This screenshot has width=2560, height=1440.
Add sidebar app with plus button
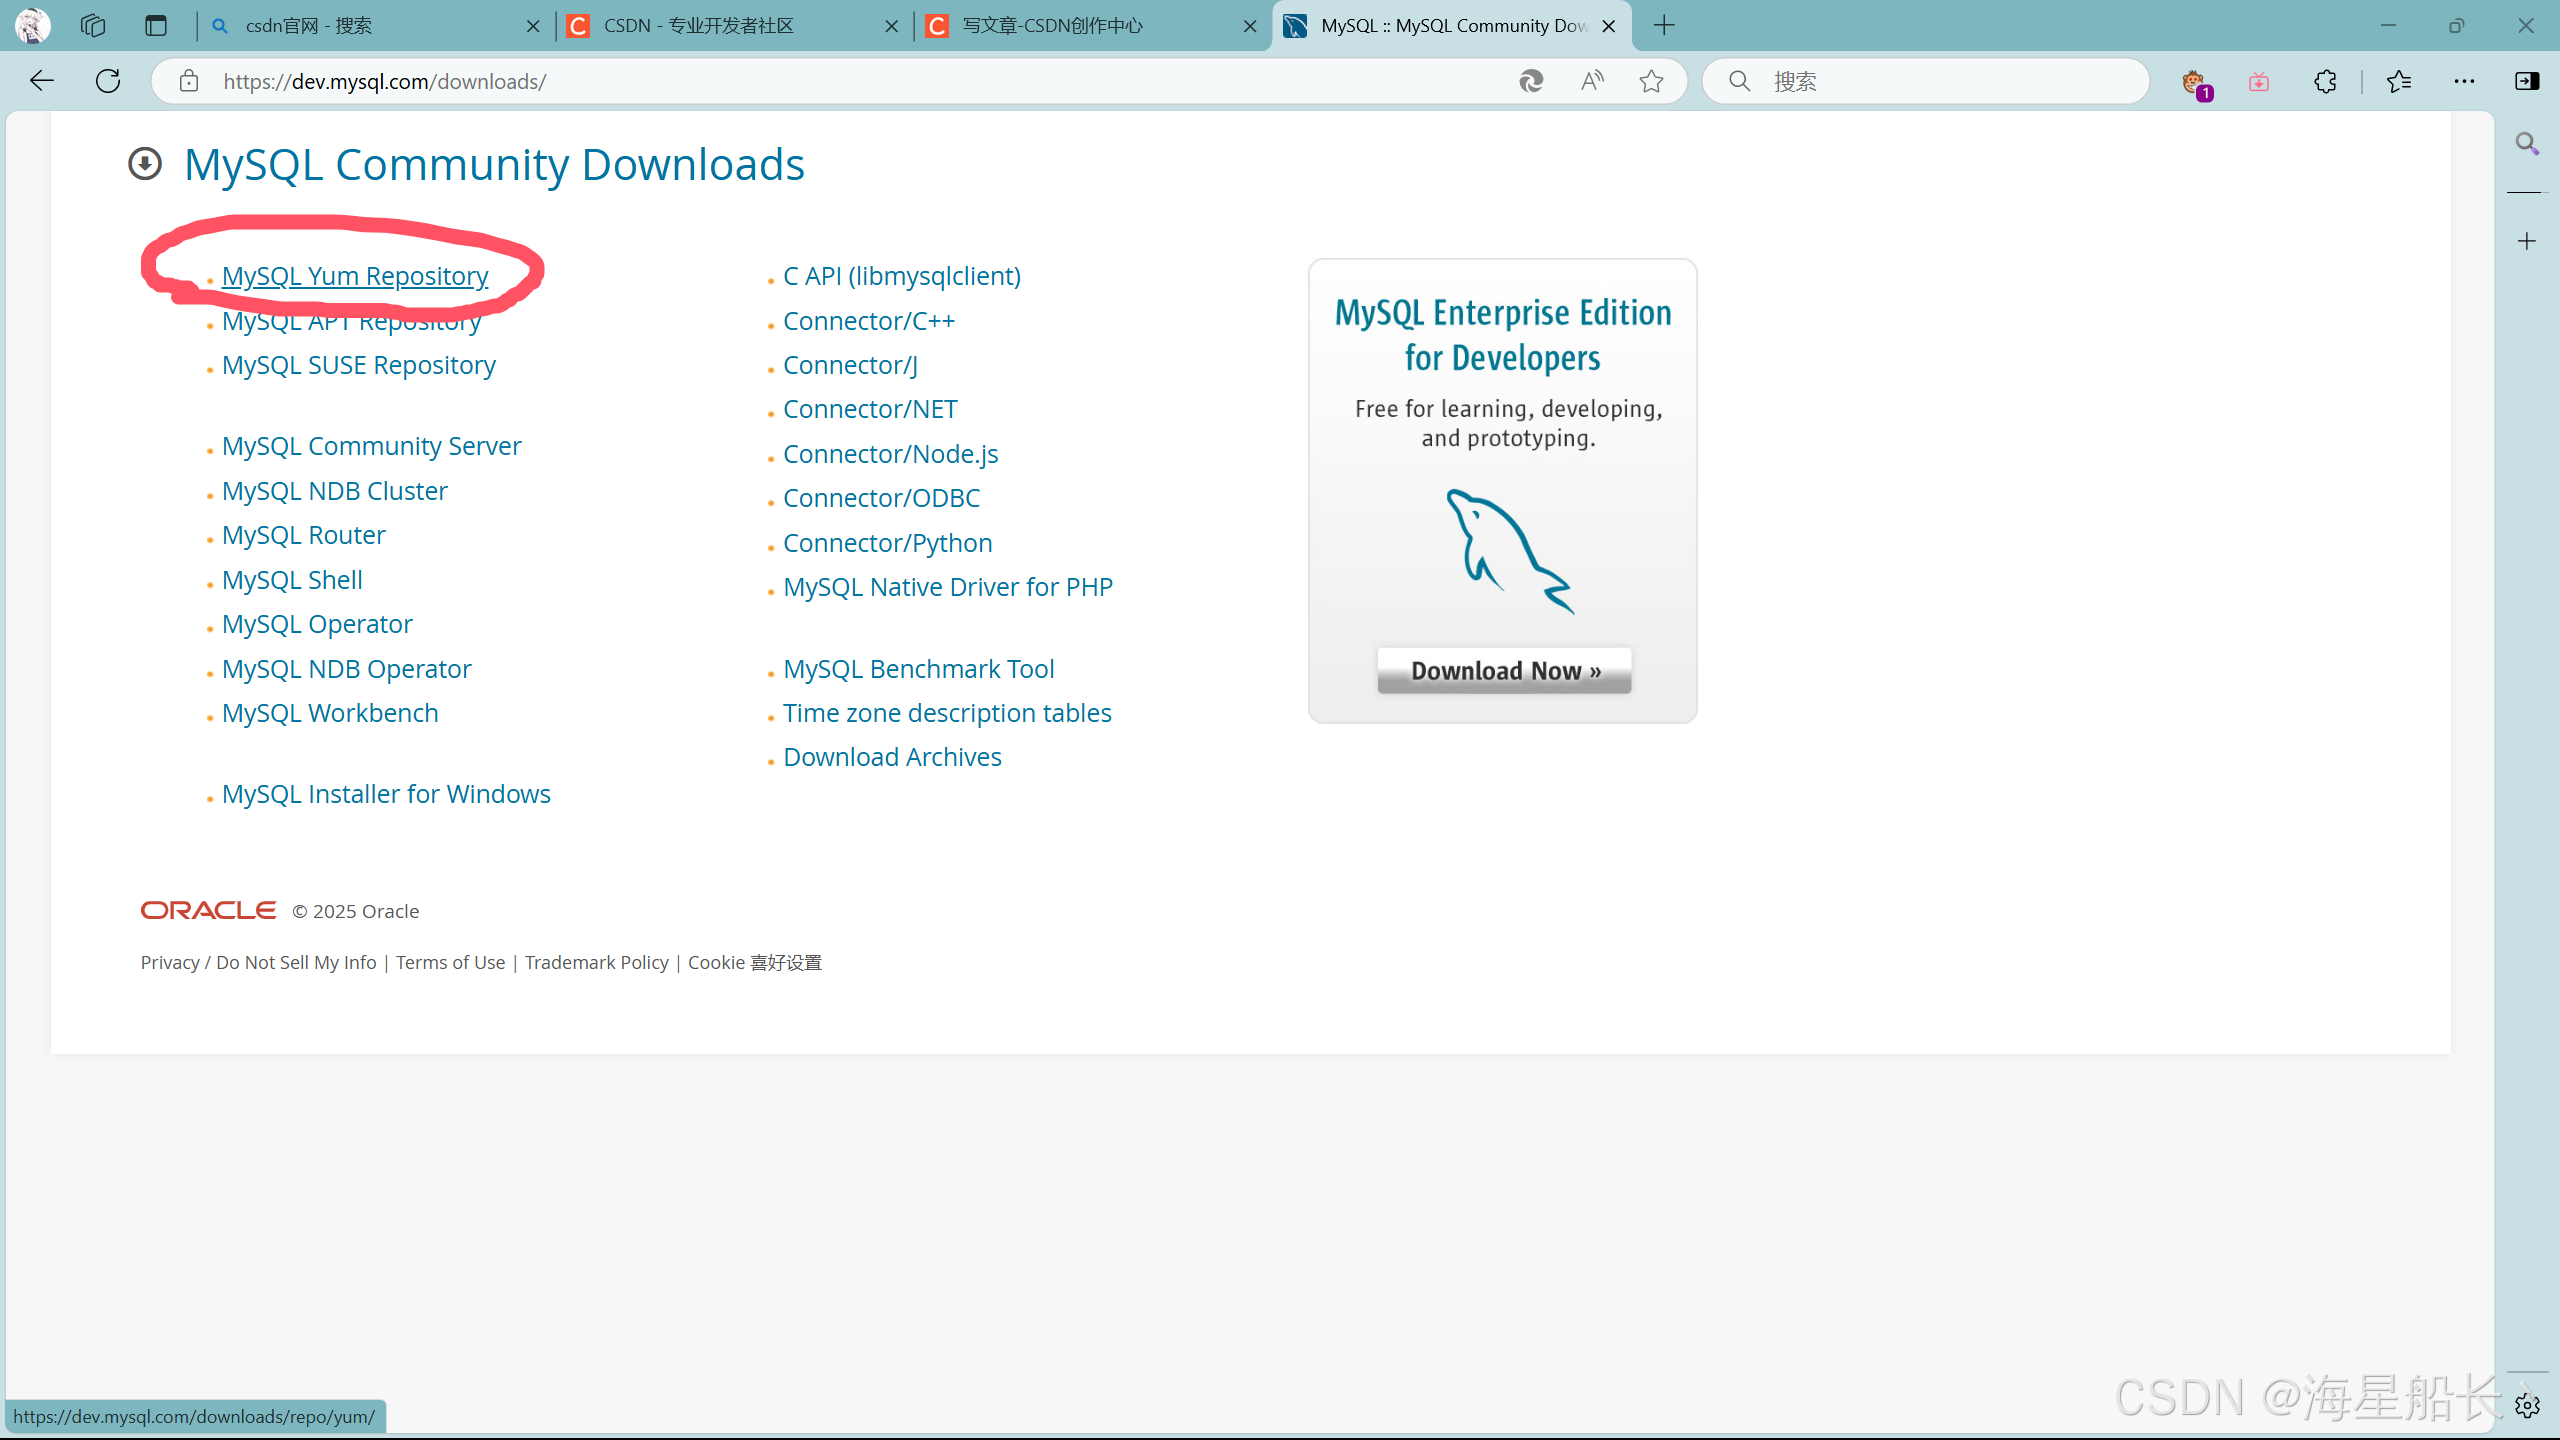[2527, 241]
